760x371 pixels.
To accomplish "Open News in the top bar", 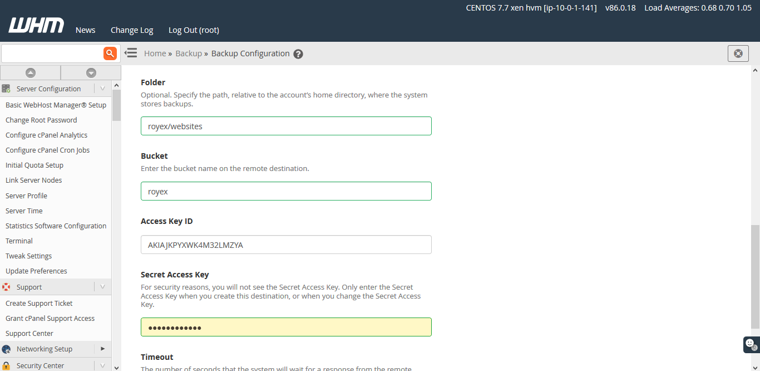I will click(85, 30).
